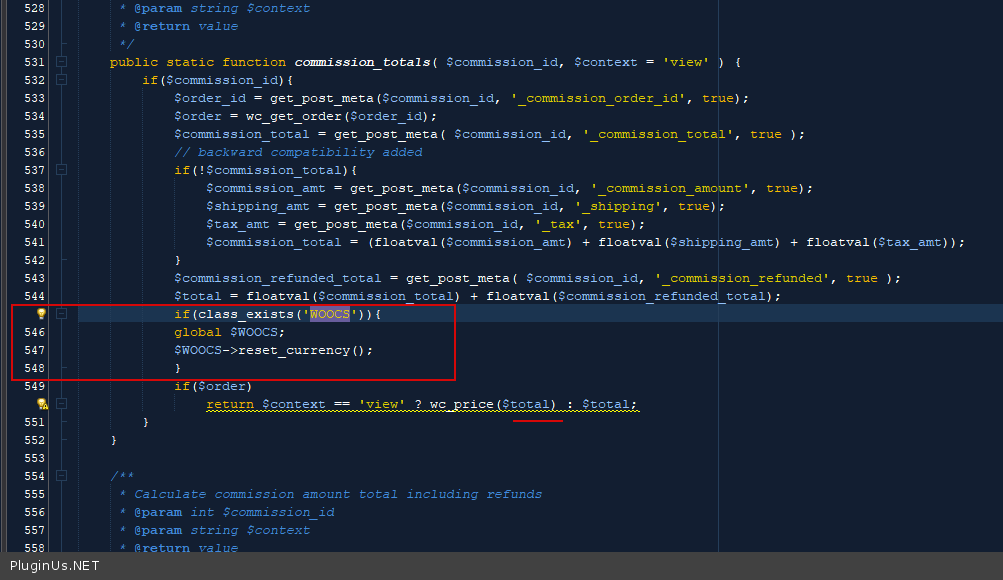
Task: Click line number 549 in the gutter
Action: tap(34, 386)
